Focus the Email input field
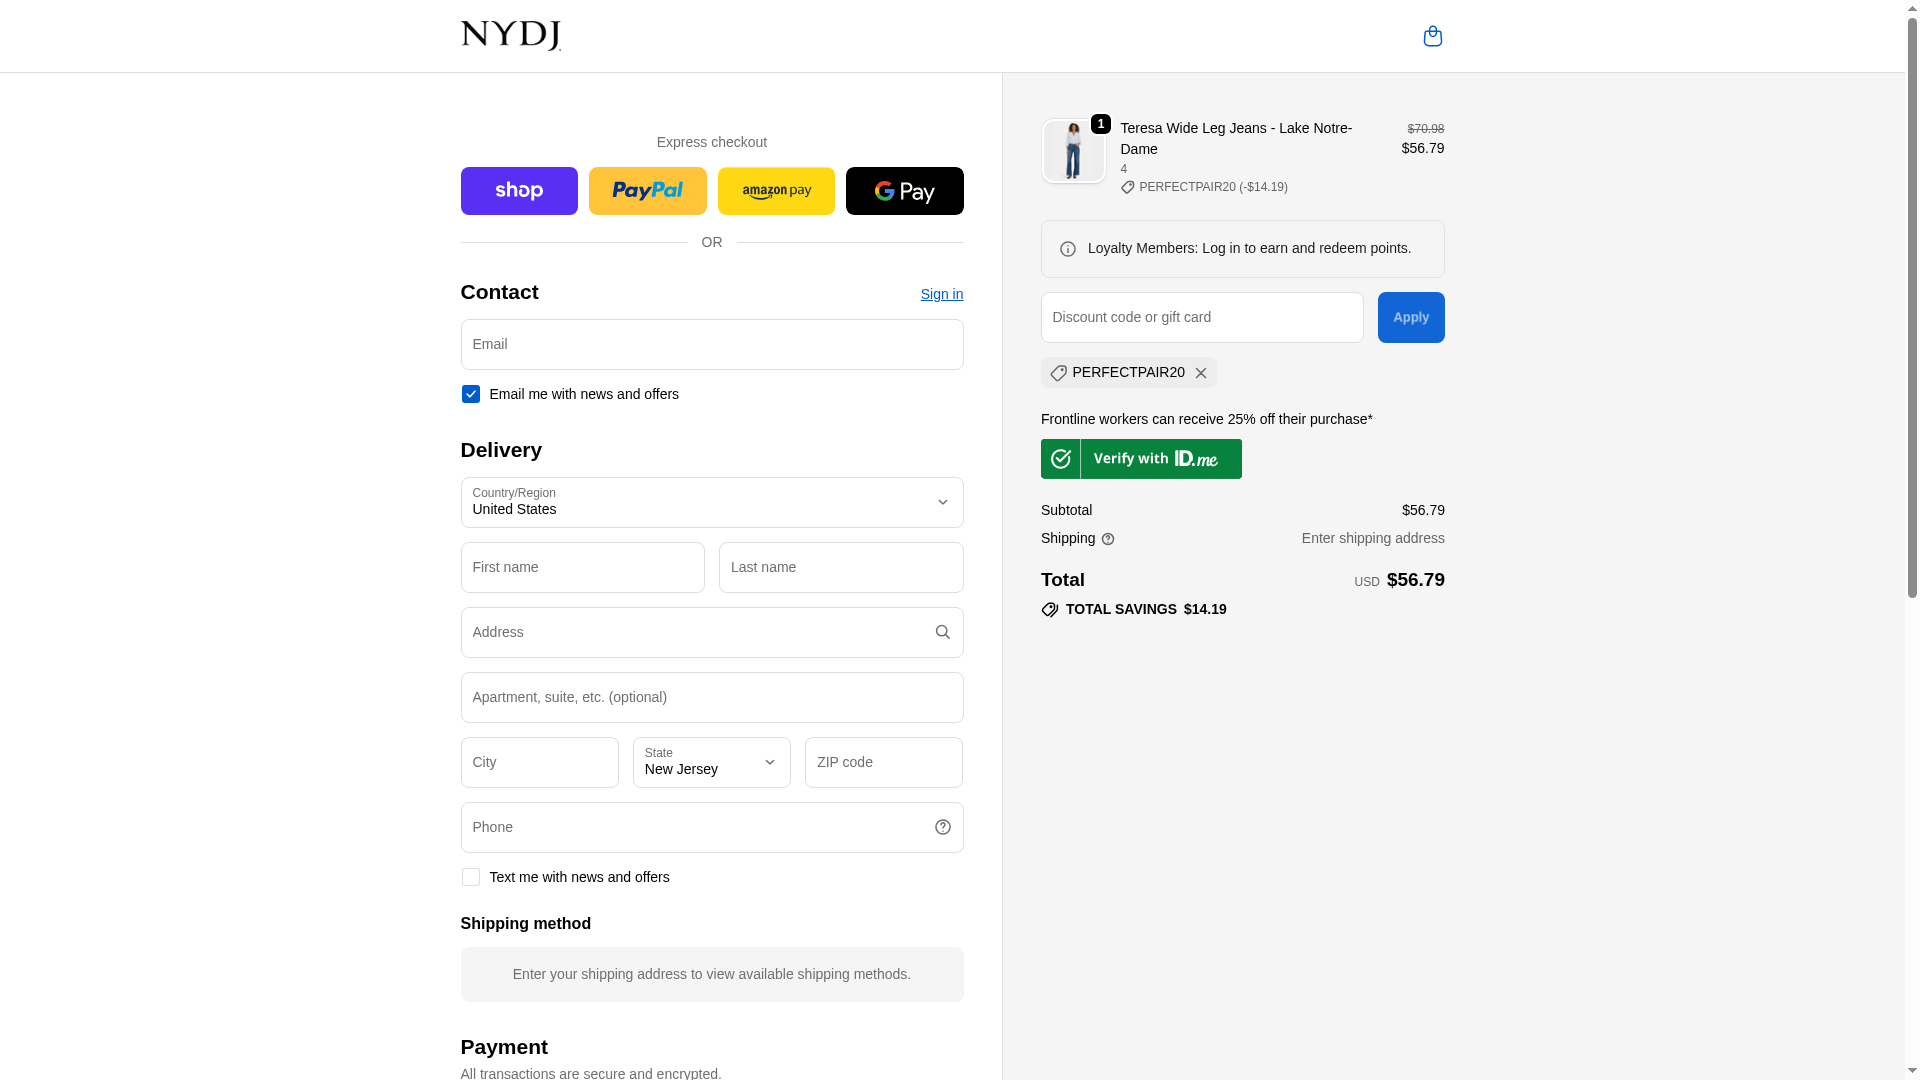Viewport: 1920px width, 1080px height. pos(711,344)
